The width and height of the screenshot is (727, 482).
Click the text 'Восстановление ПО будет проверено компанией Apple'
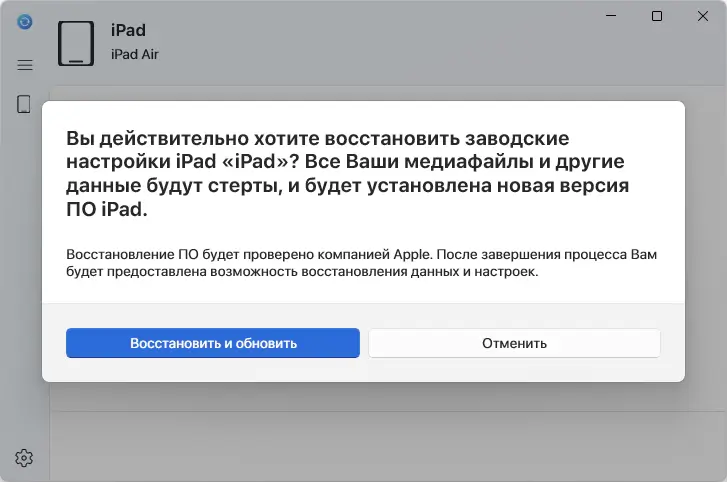coord(249,254)
